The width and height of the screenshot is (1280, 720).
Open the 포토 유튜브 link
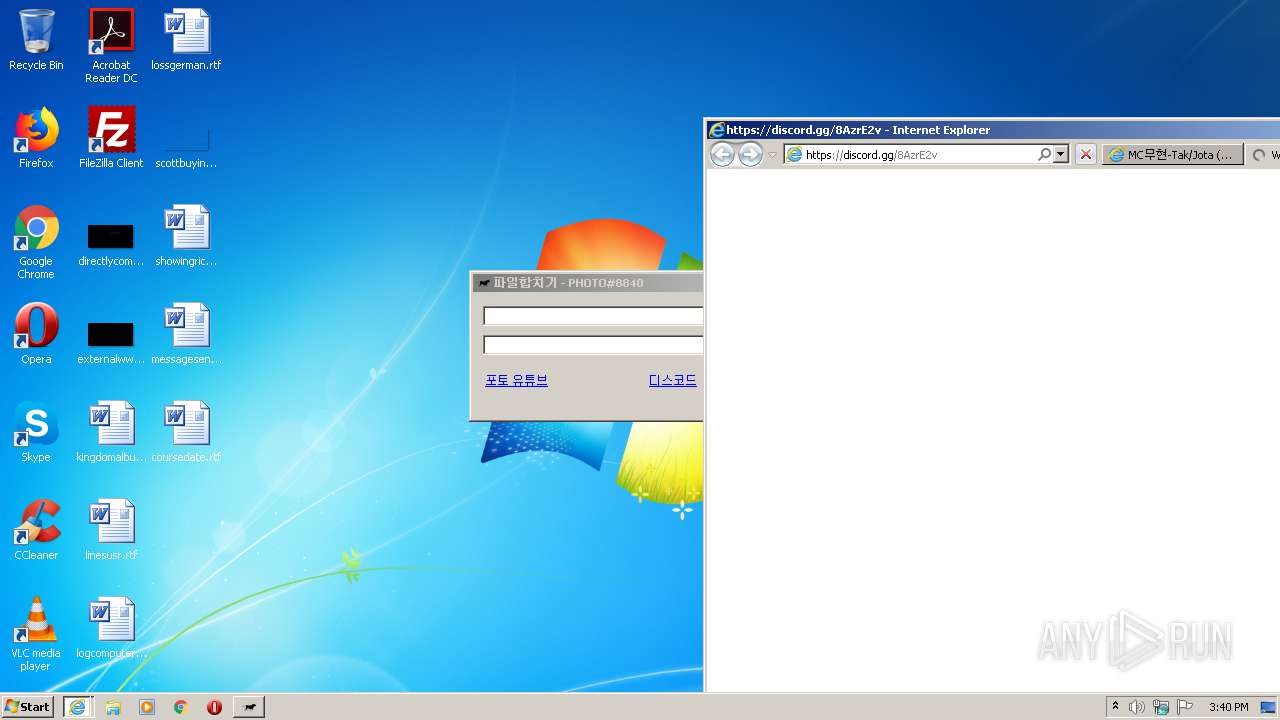point(517,380)
